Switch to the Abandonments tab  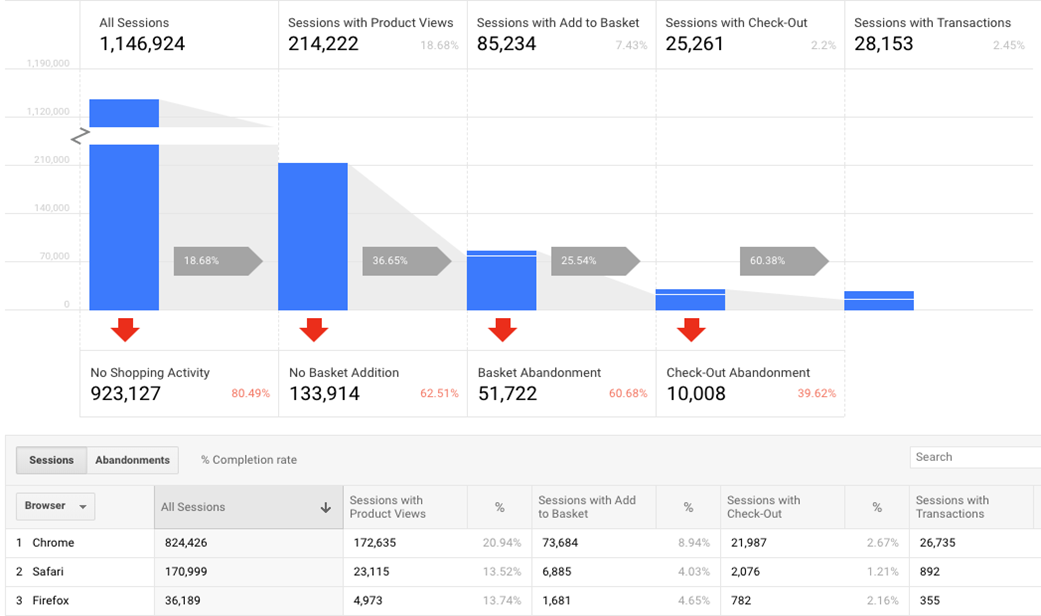tap(132, 460)
